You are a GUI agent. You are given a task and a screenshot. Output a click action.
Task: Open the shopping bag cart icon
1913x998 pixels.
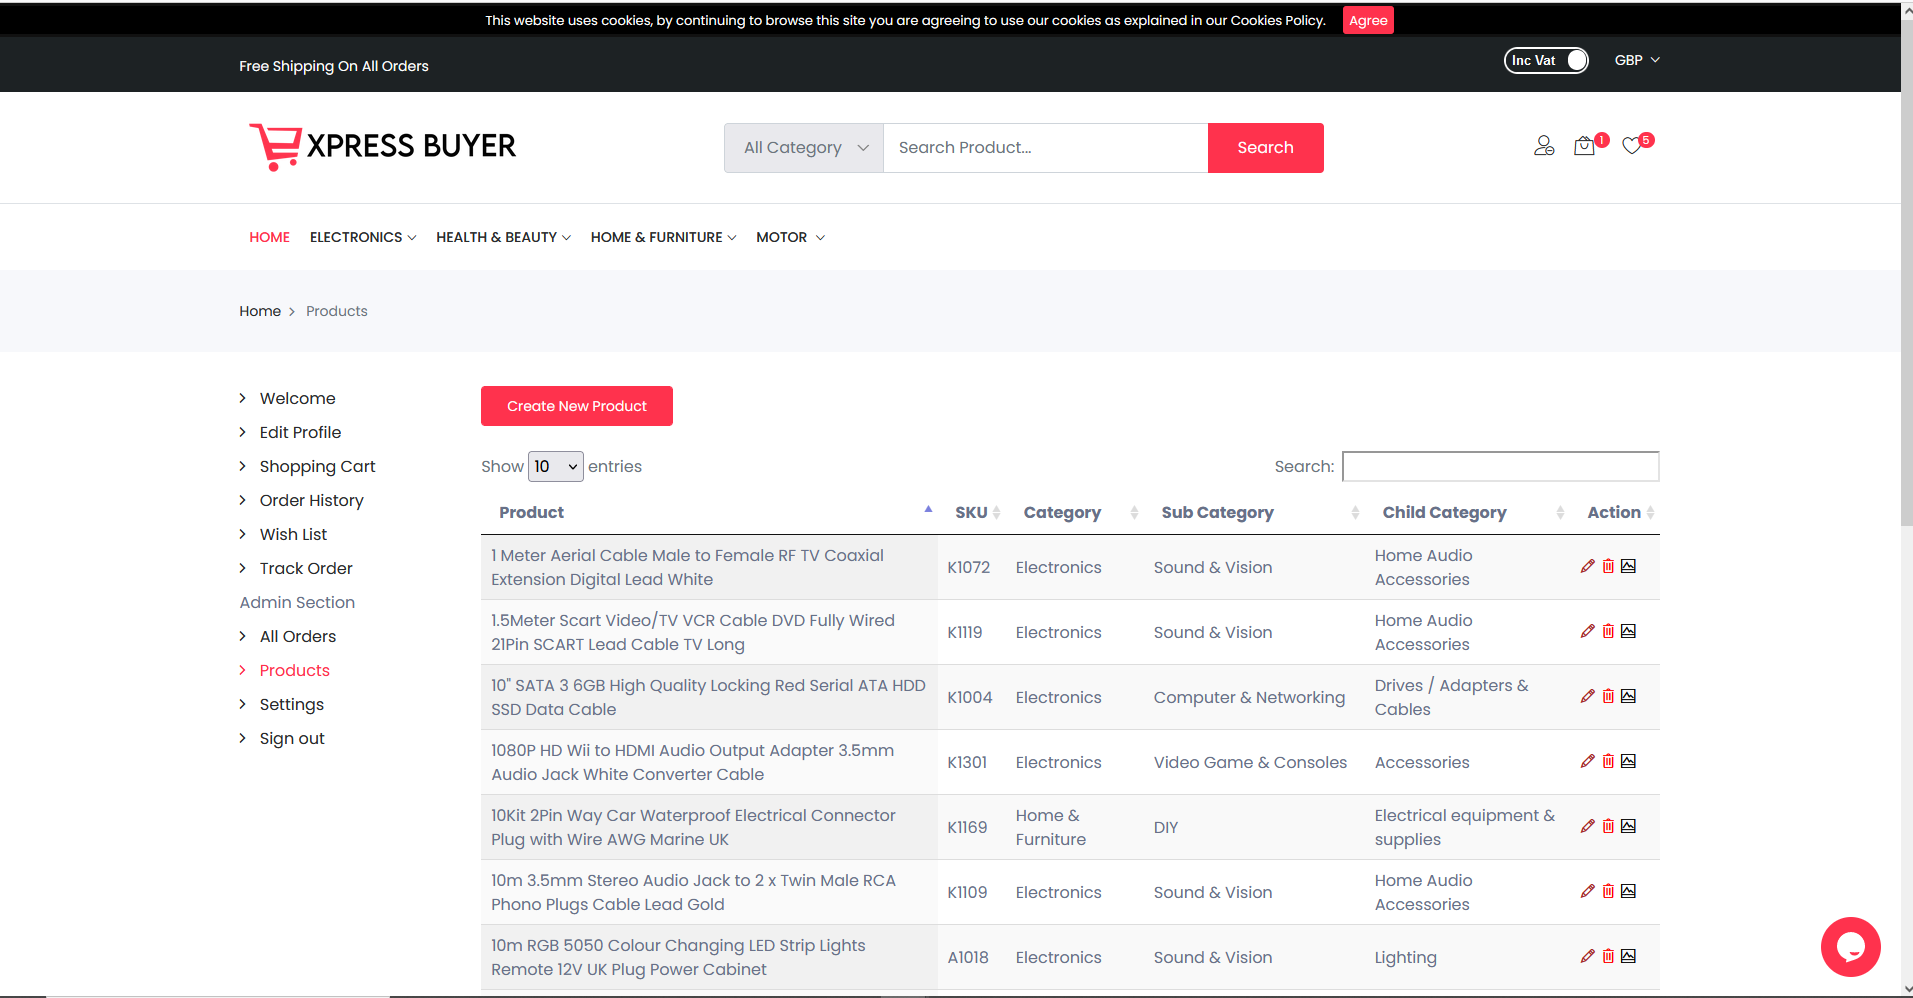click(1584, 147)
